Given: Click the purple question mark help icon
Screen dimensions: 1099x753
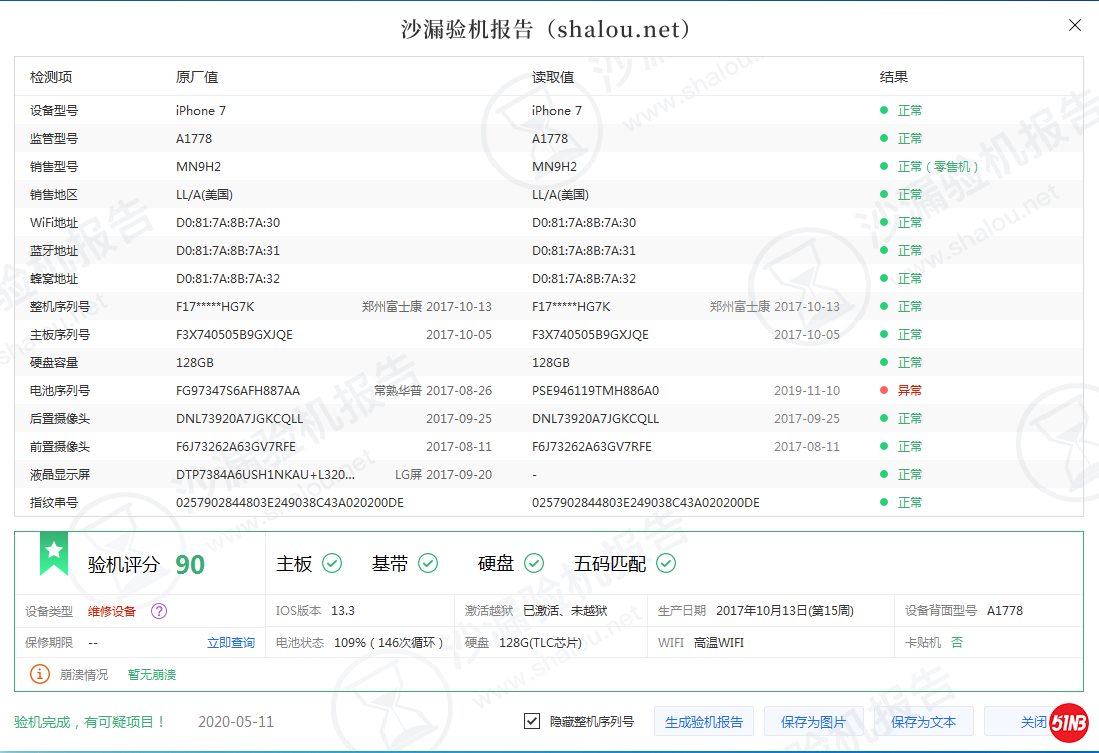Looking at the screenshot, I should point(159,611).
